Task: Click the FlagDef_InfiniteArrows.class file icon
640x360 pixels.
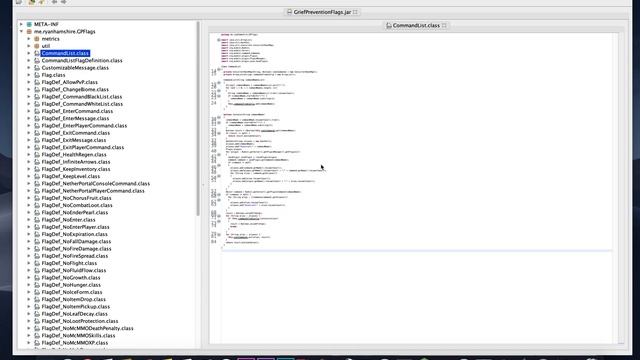Action: point(37,162)
